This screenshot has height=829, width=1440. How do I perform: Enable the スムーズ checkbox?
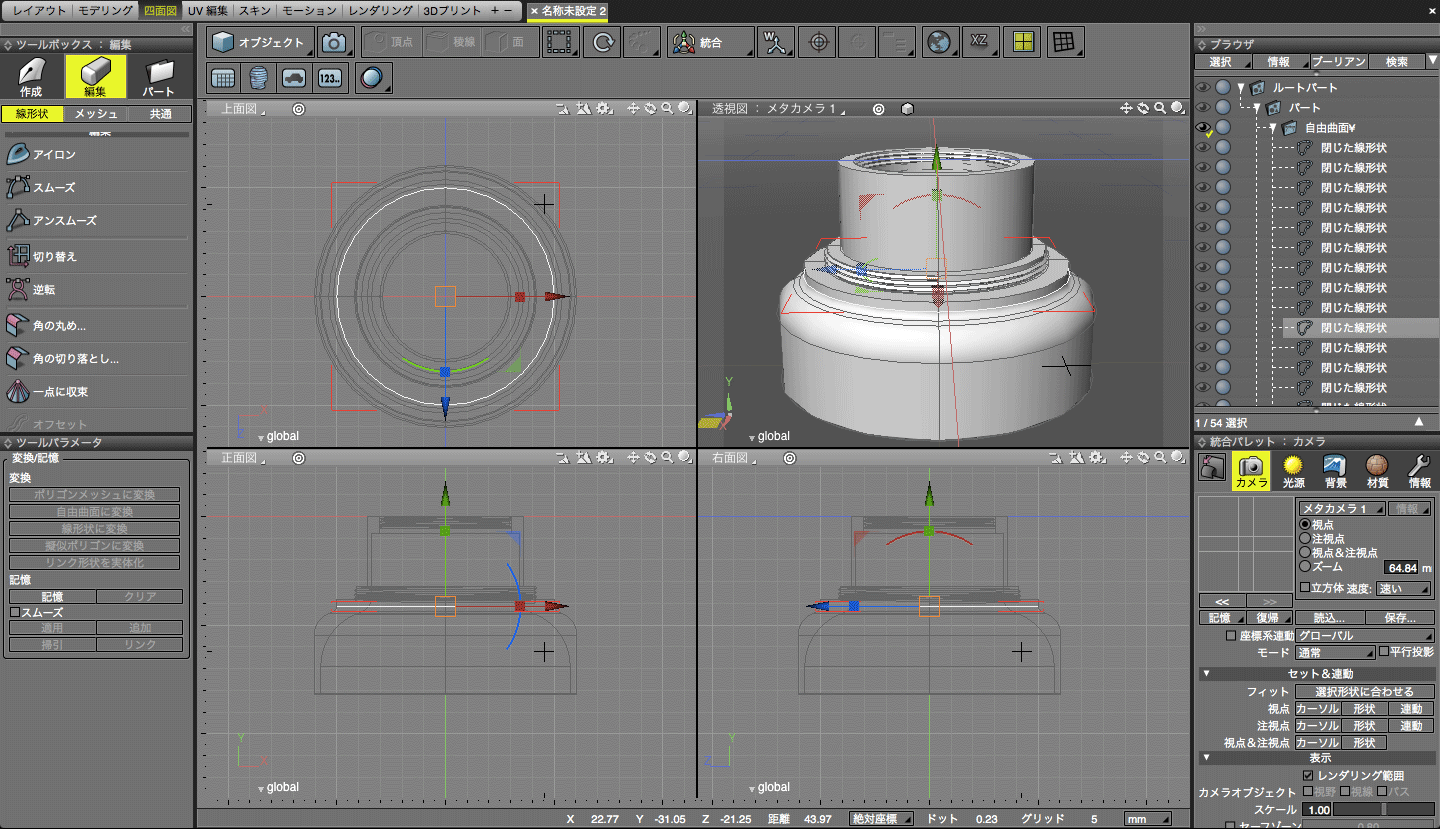point(15,612)
